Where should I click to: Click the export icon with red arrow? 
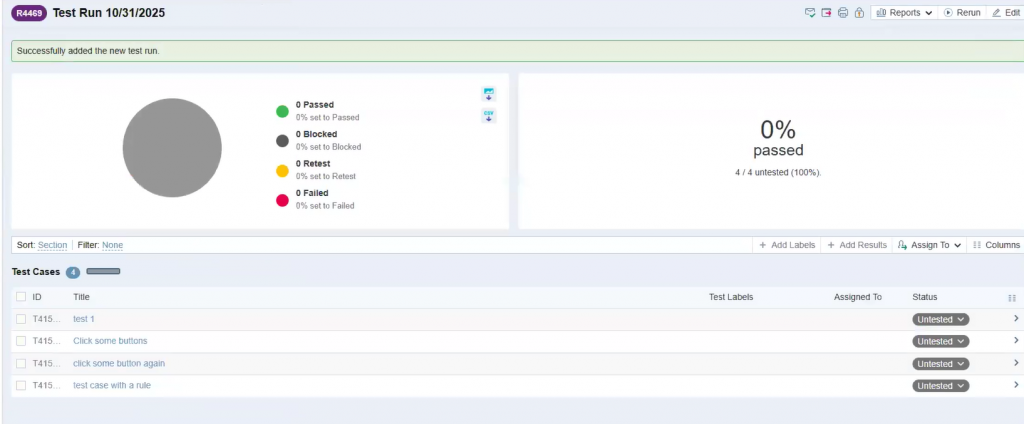tap(826, 13)
